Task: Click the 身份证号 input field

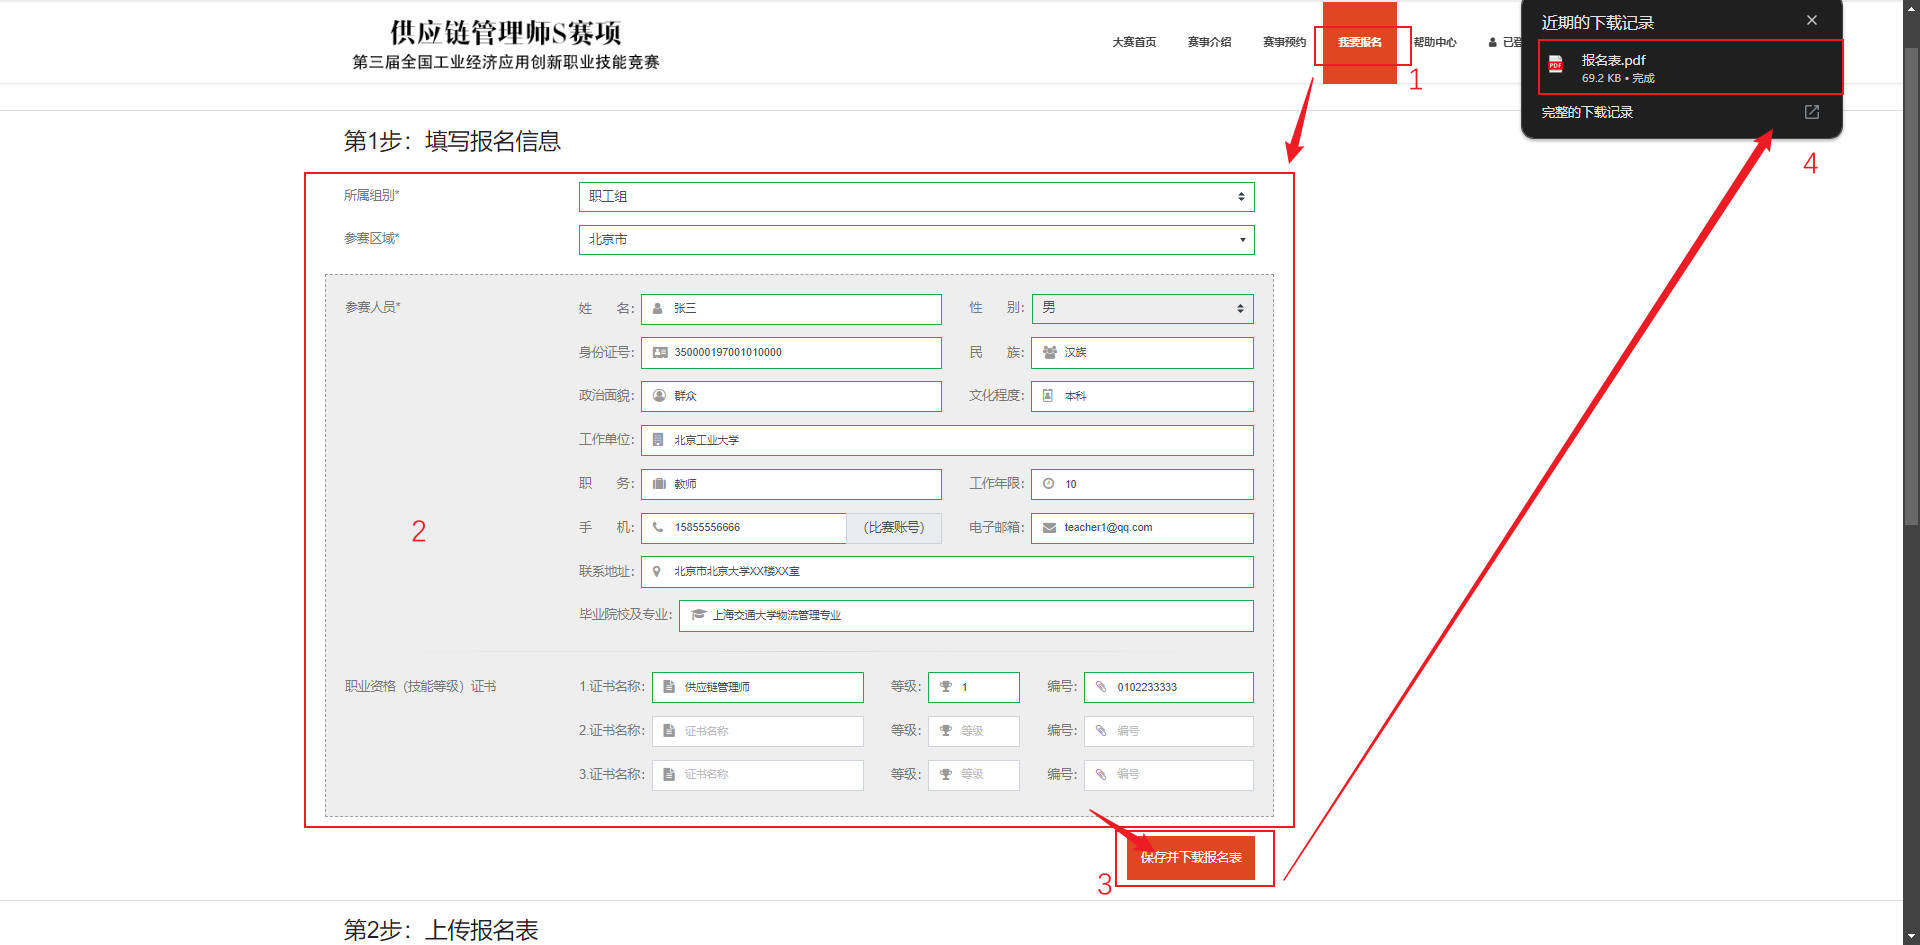Action: [791, 353]
